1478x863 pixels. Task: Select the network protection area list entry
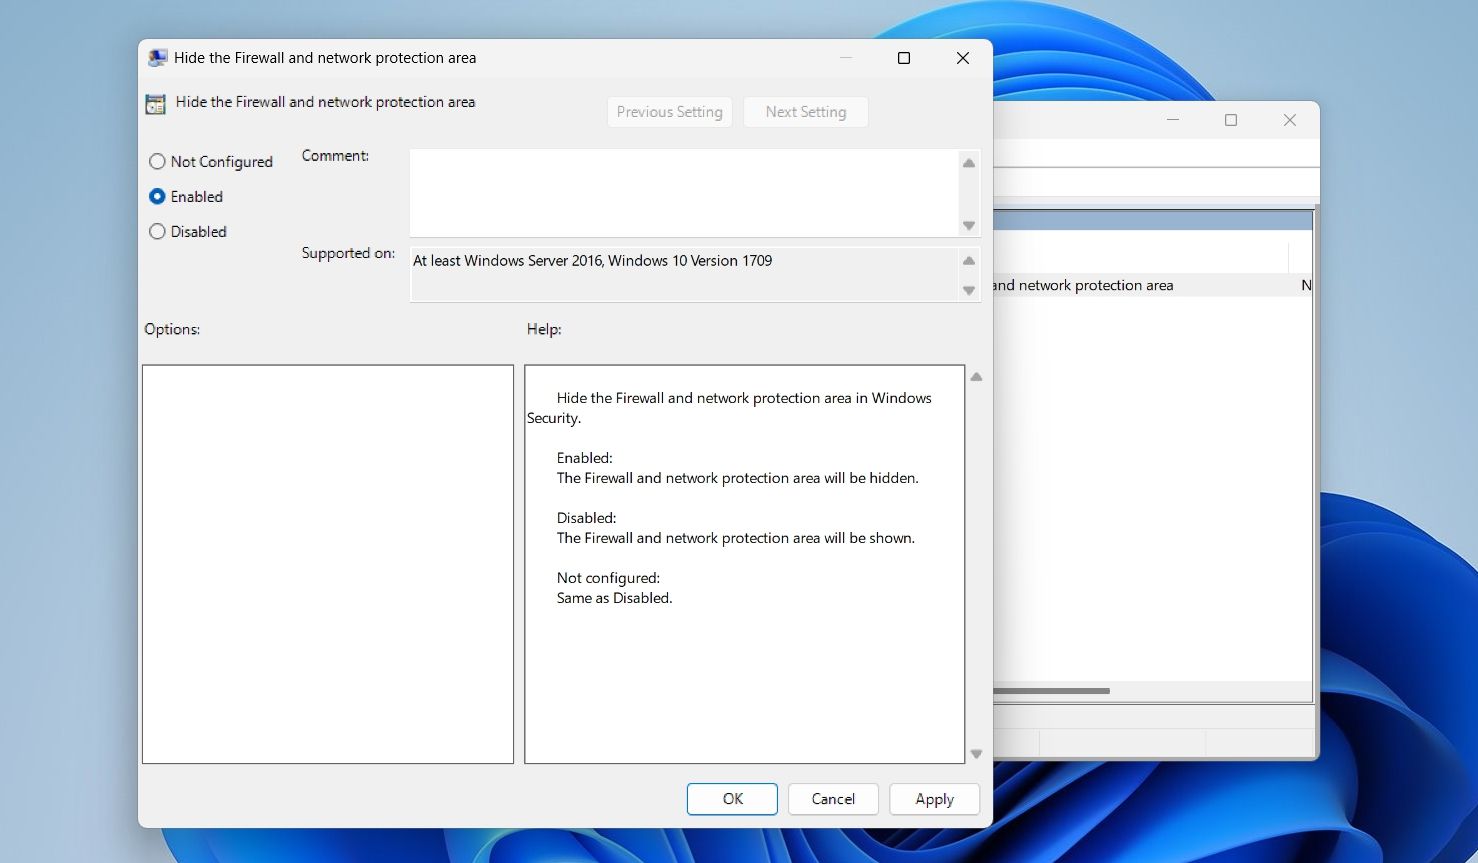coord(1082,286)
